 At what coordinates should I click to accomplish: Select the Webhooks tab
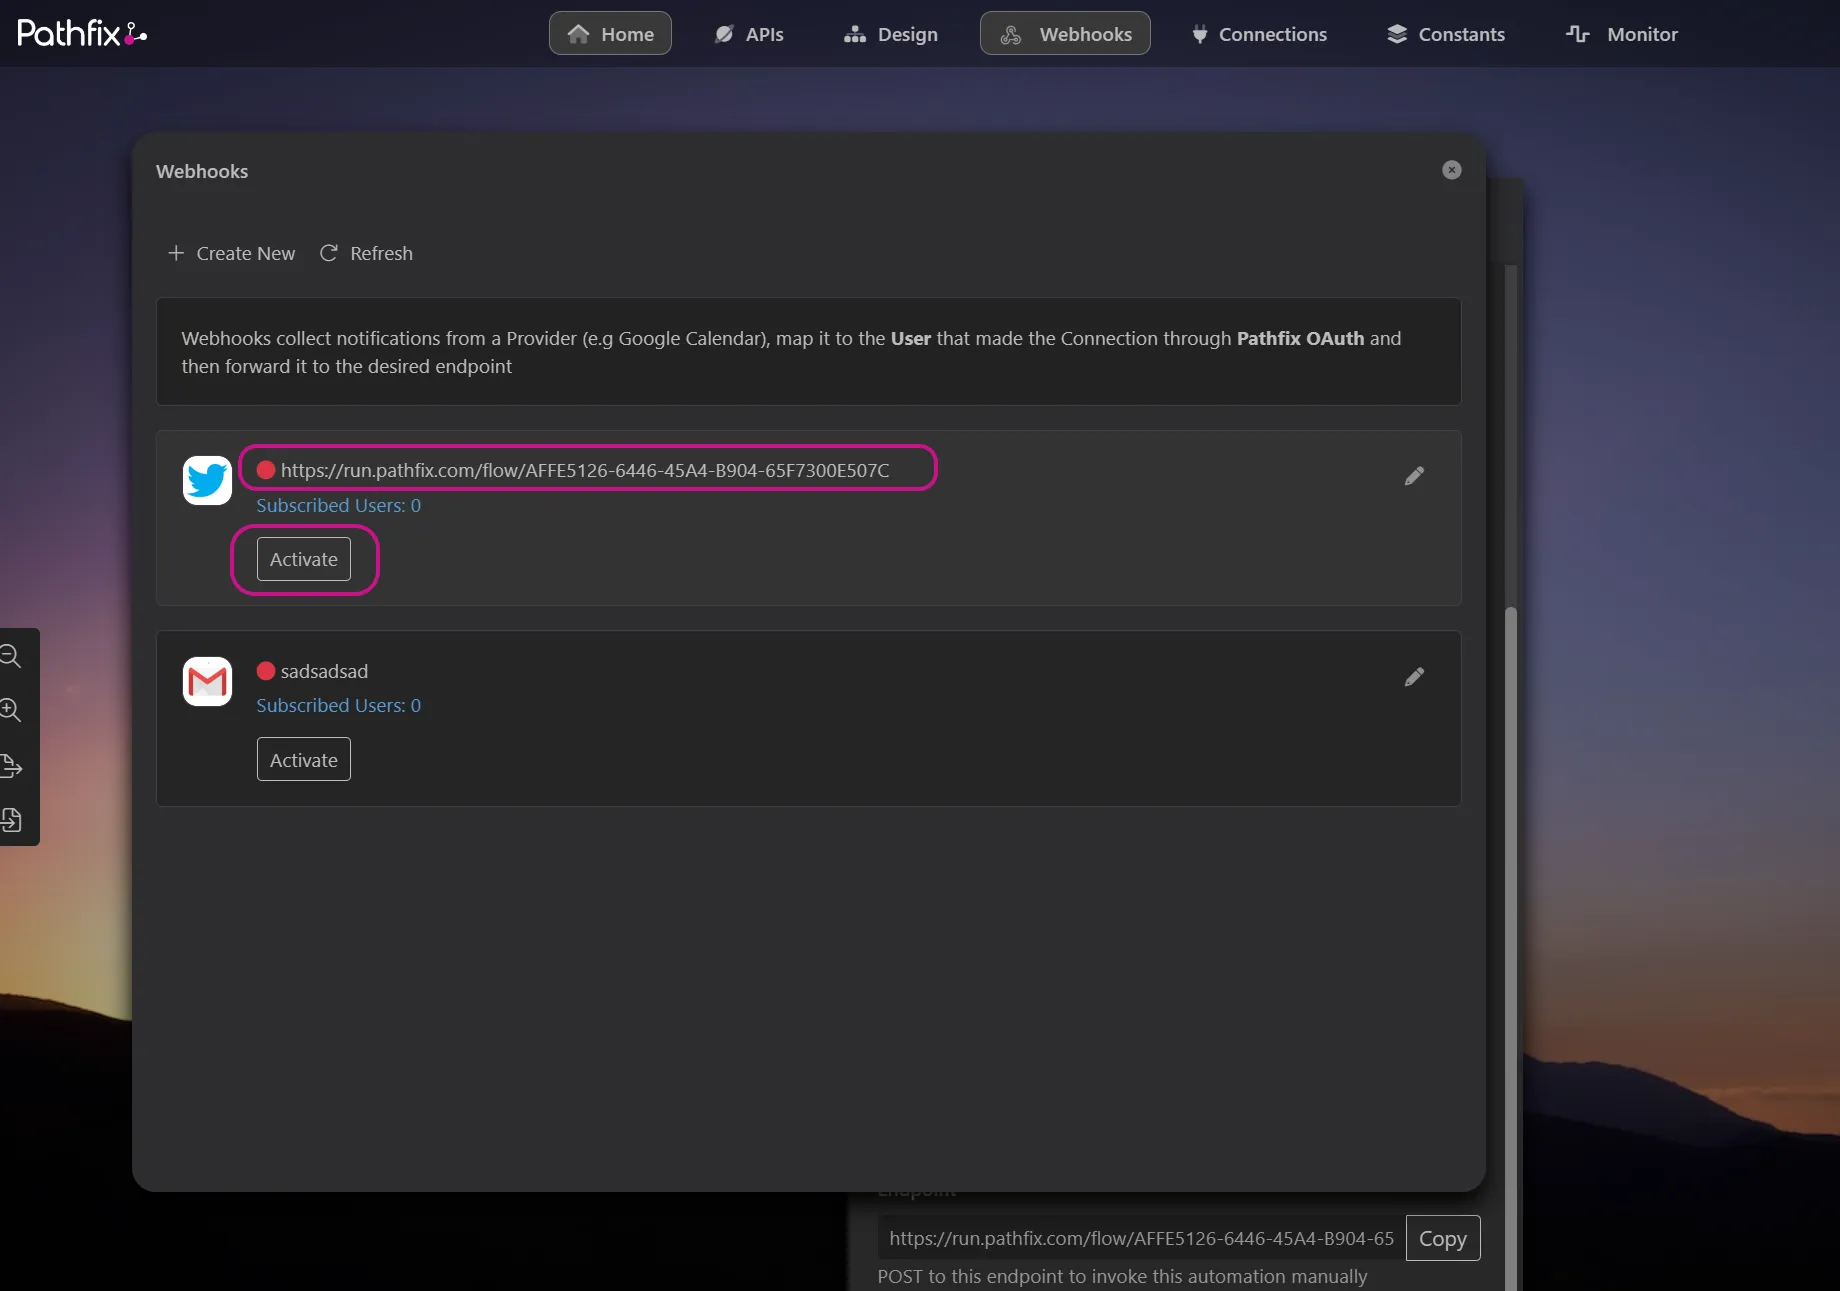pyautogui.click(x=1065, y=34)
